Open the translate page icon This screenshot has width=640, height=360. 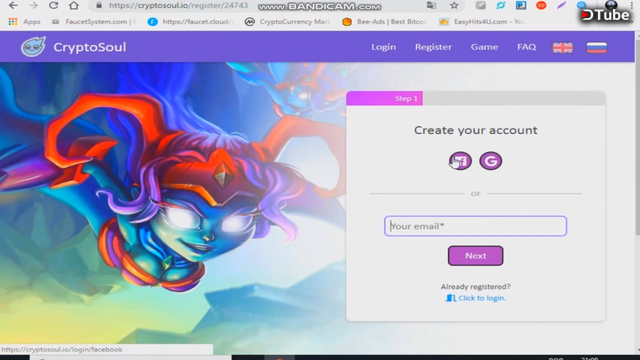click(431, 6)
